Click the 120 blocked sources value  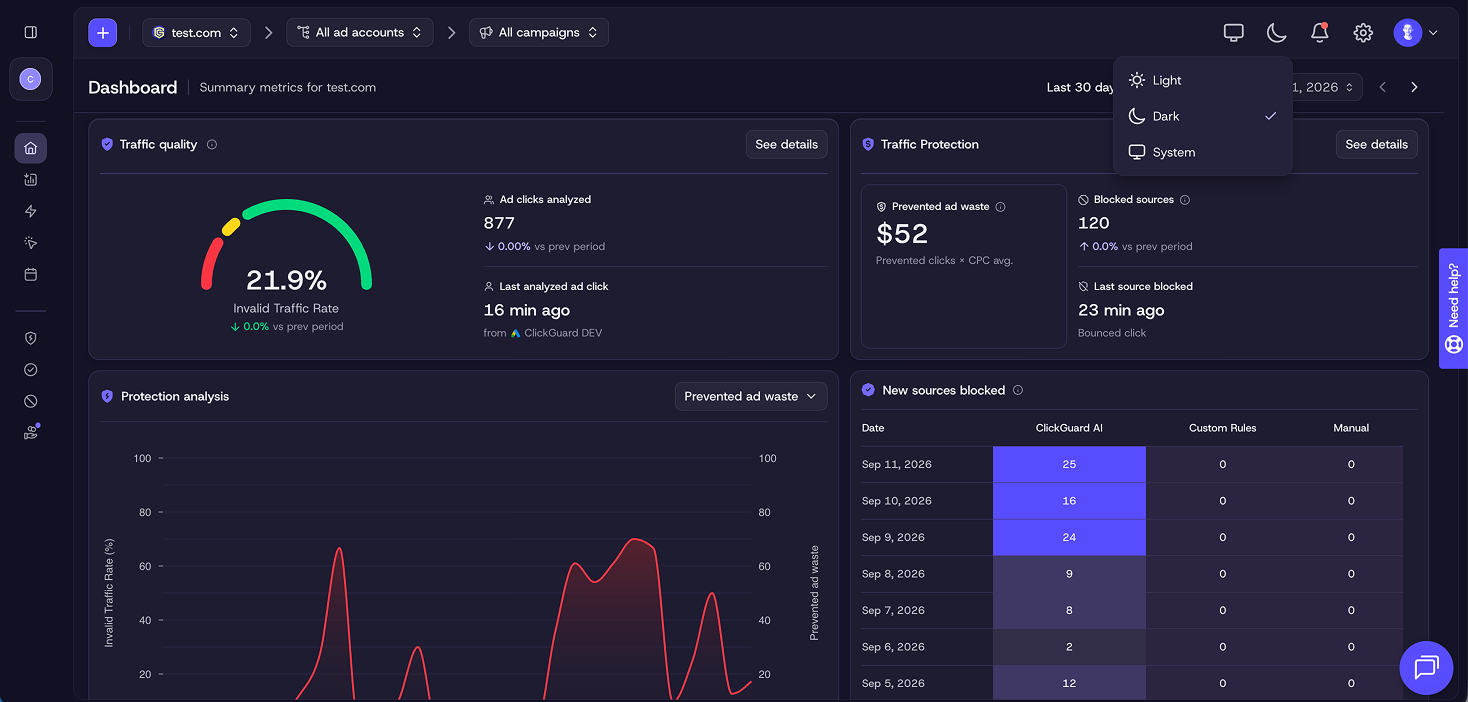coord(1094,223)
